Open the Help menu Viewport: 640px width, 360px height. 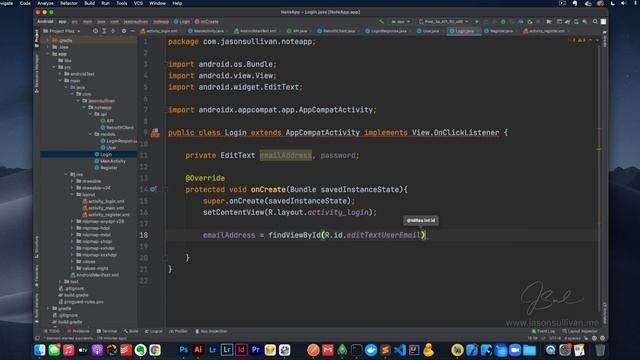177,3
